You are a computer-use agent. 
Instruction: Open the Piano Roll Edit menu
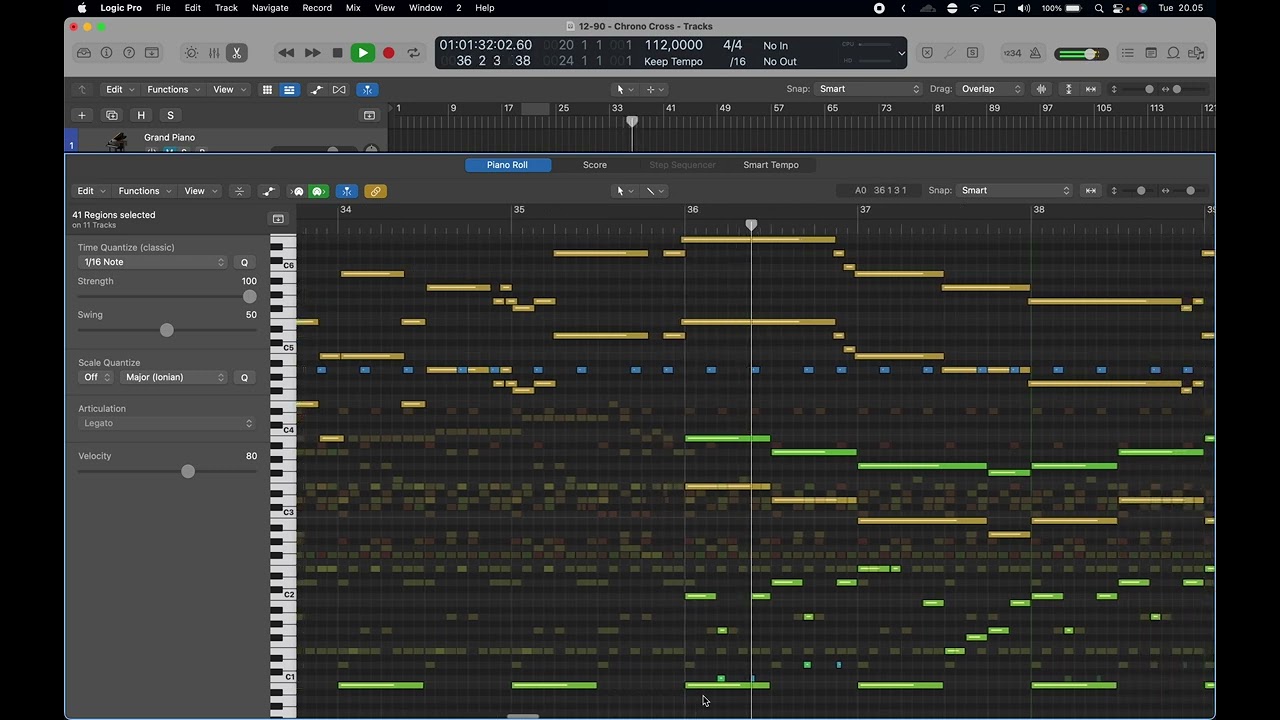(91, 191)
